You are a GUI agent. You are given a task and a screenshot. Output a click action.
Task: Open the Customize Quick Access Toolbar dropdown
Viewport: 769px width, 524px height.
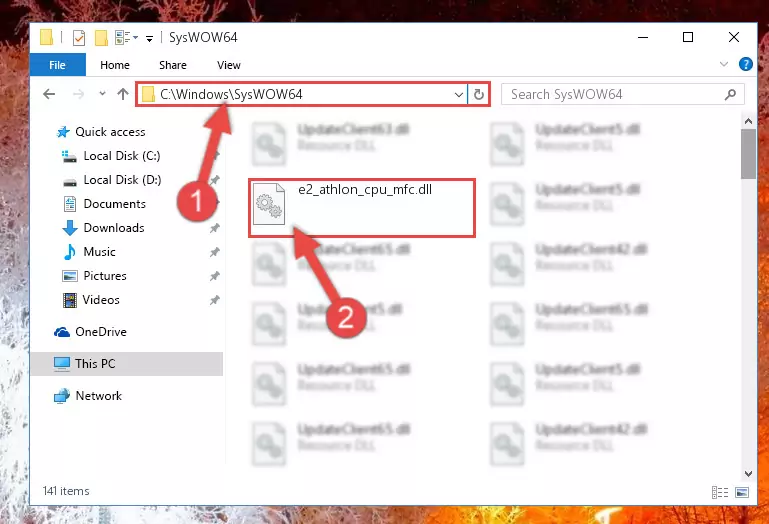click(x=149, y=38)
